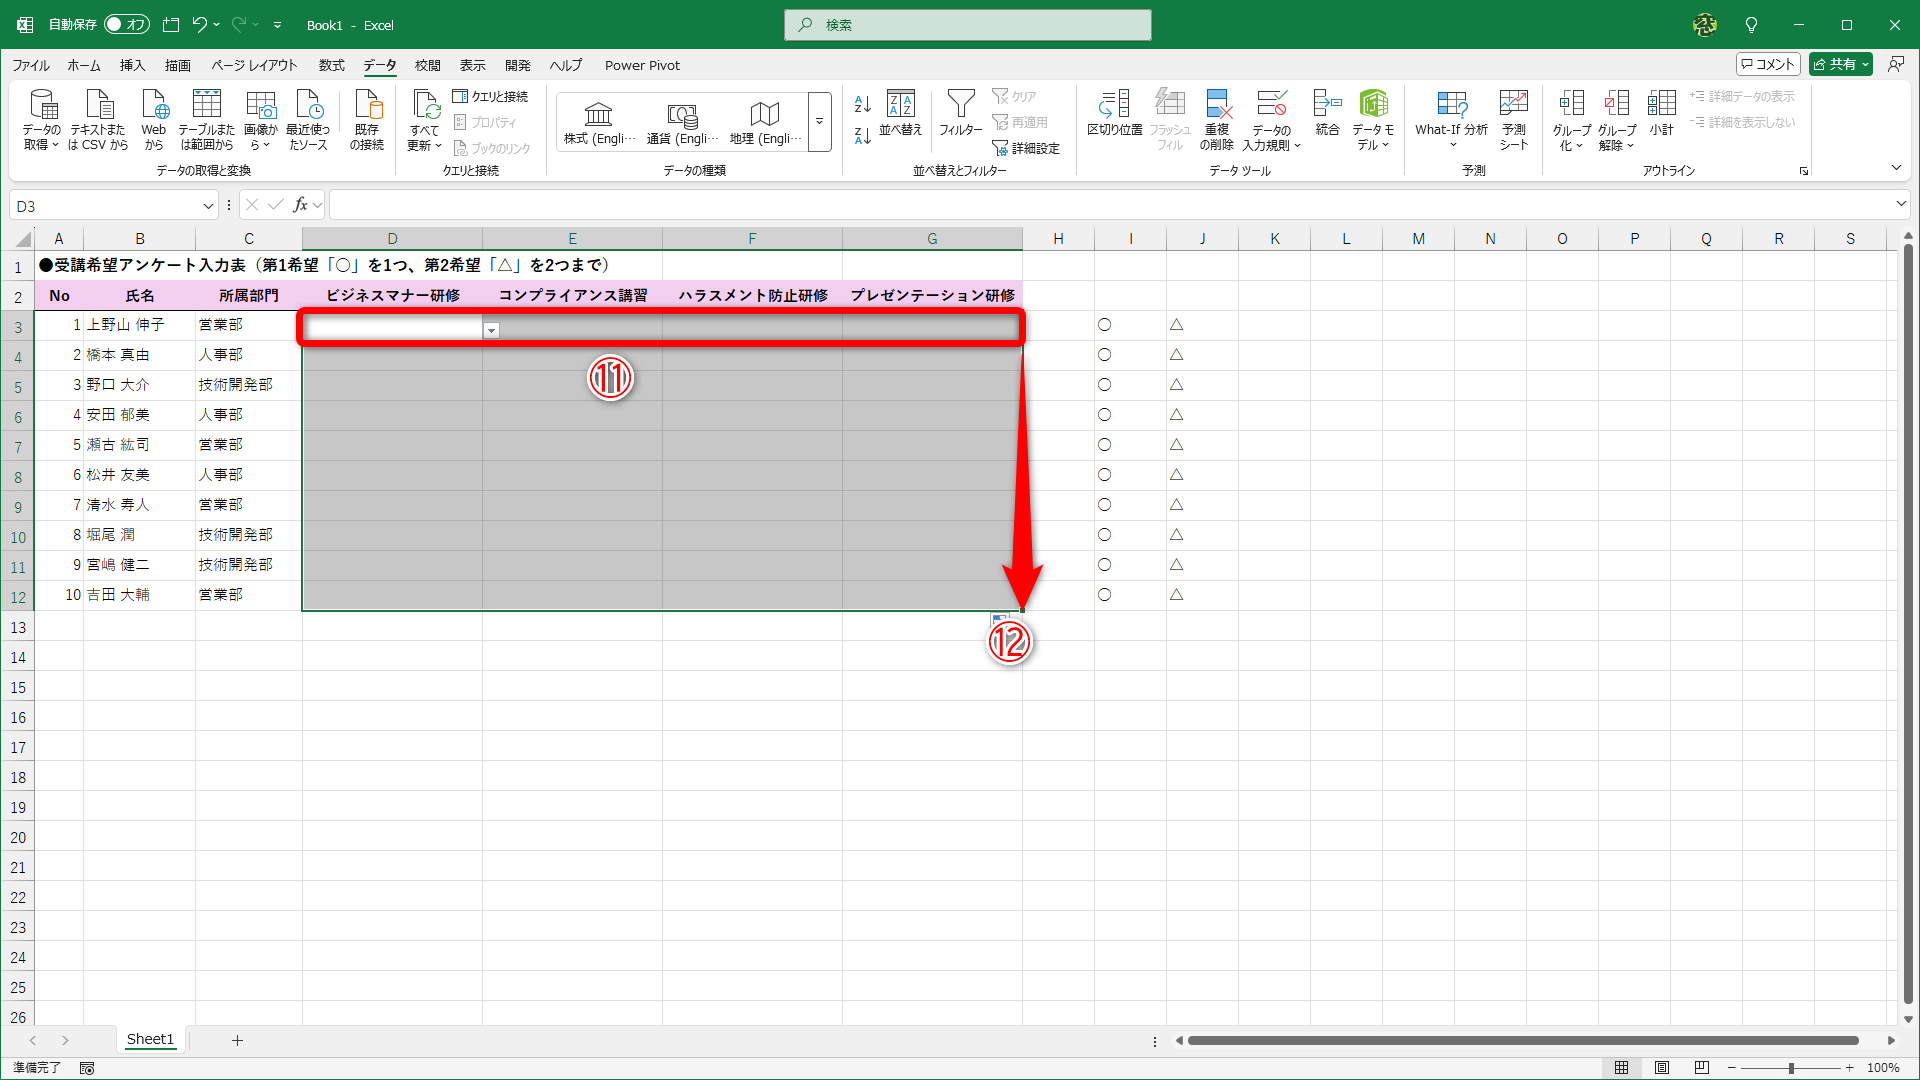Toggle the AutoSave switch

pyautogui.click(x=127, y=25)
